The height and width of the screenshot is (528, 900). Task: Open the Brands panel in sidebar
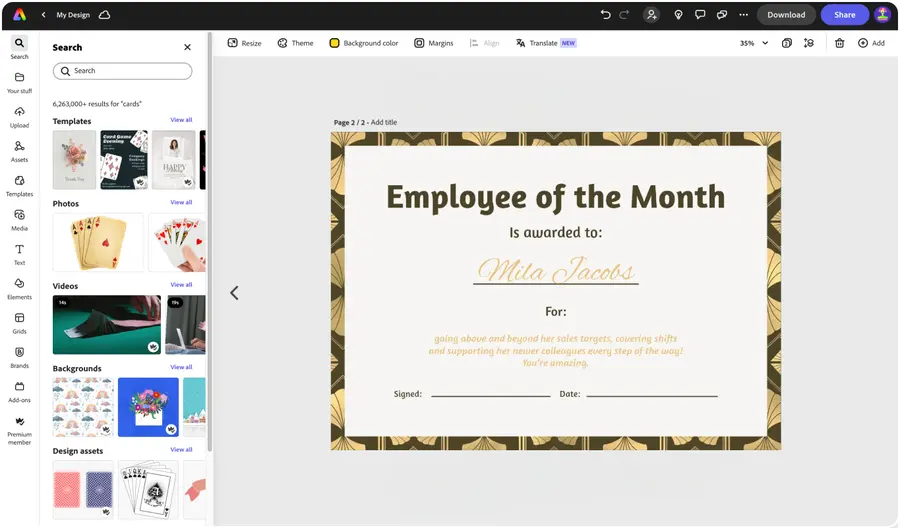pos(20,357)
